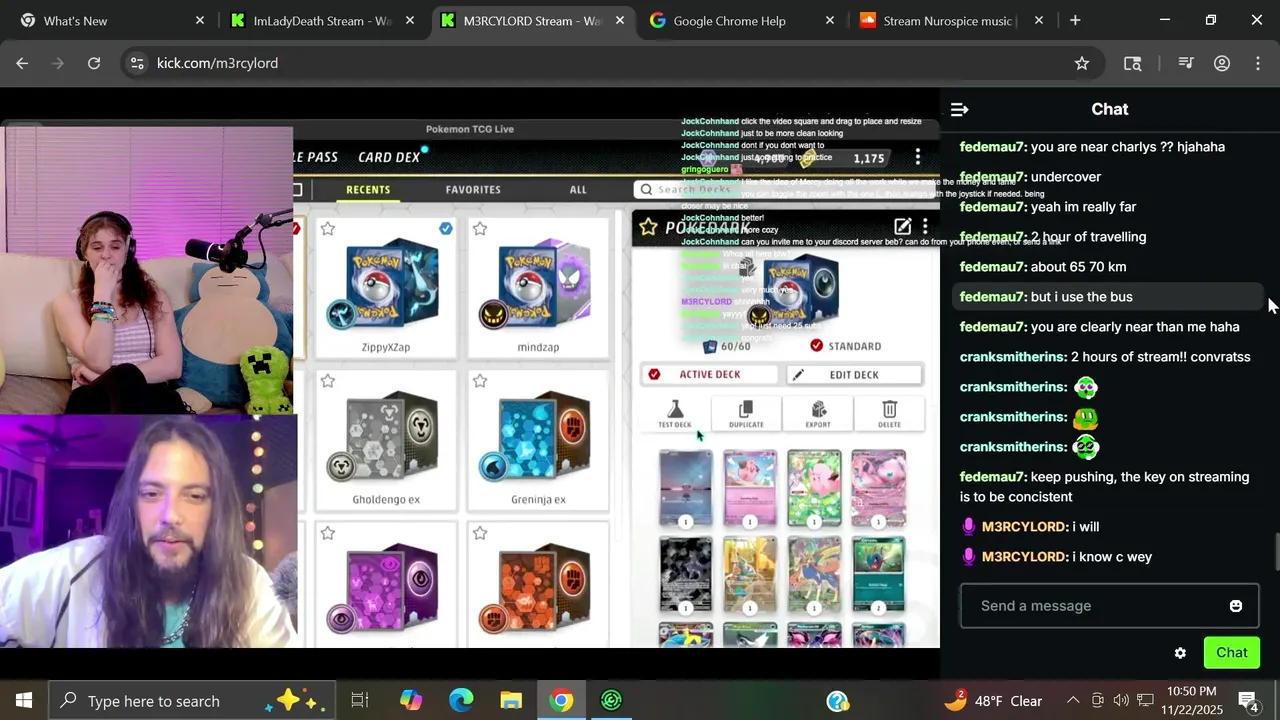Open chat settings gear icon
The image size is (1280, 720).
(1180, 653)
